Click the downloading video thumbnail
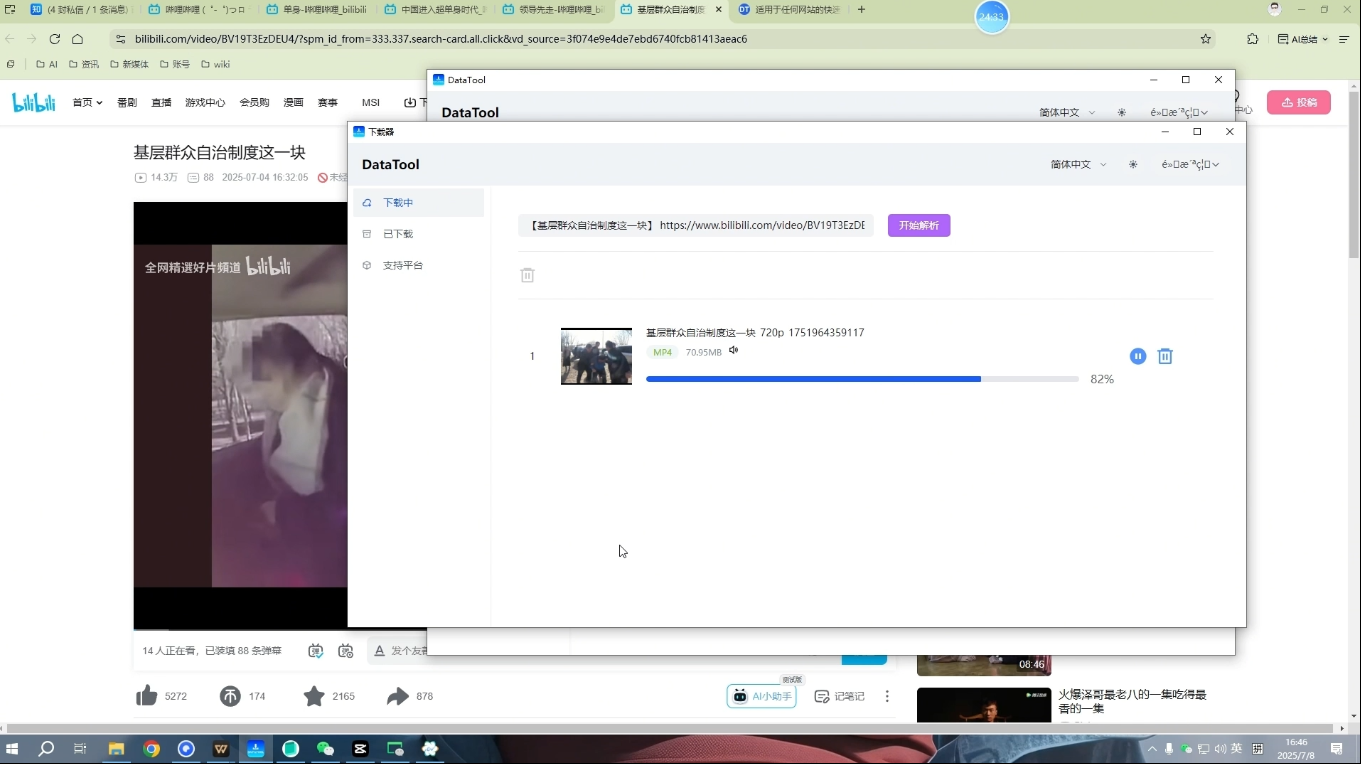This screenshot has width=1361, height=764. [x=596, y=356]
